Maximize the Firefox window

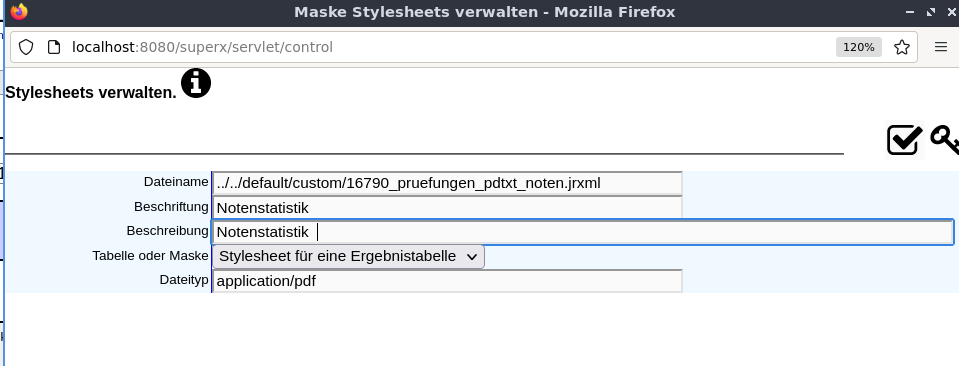[x=931, y=12]
